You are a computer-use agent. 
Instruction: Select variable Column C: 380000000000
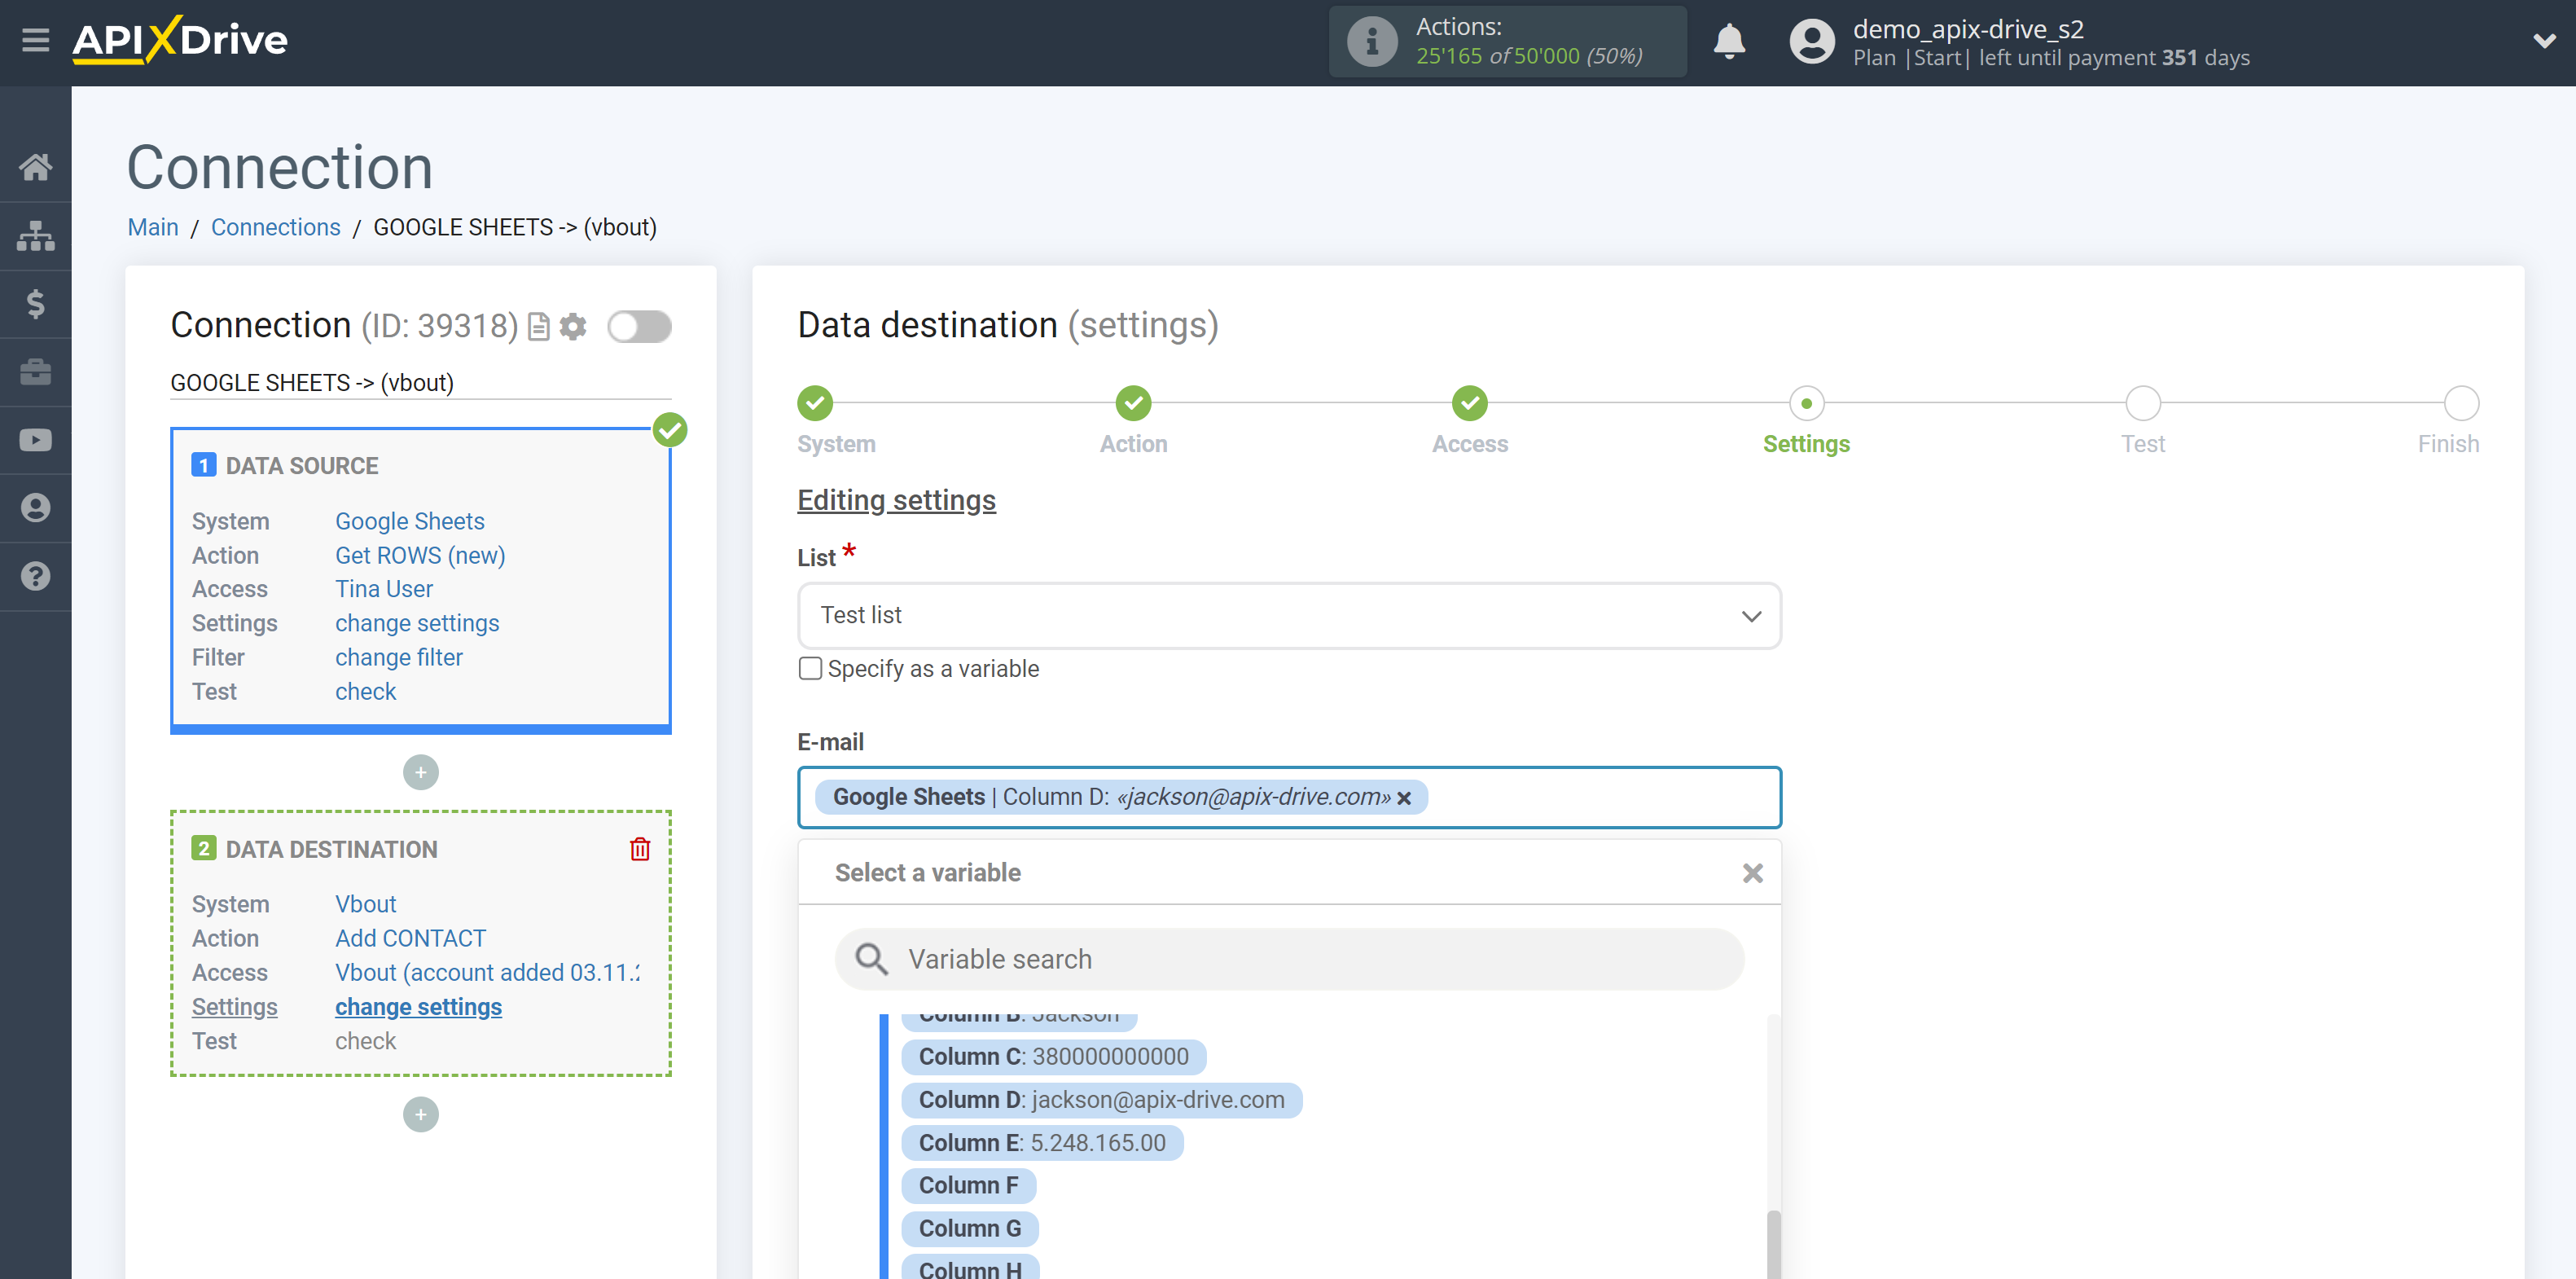[1054, 1056]
